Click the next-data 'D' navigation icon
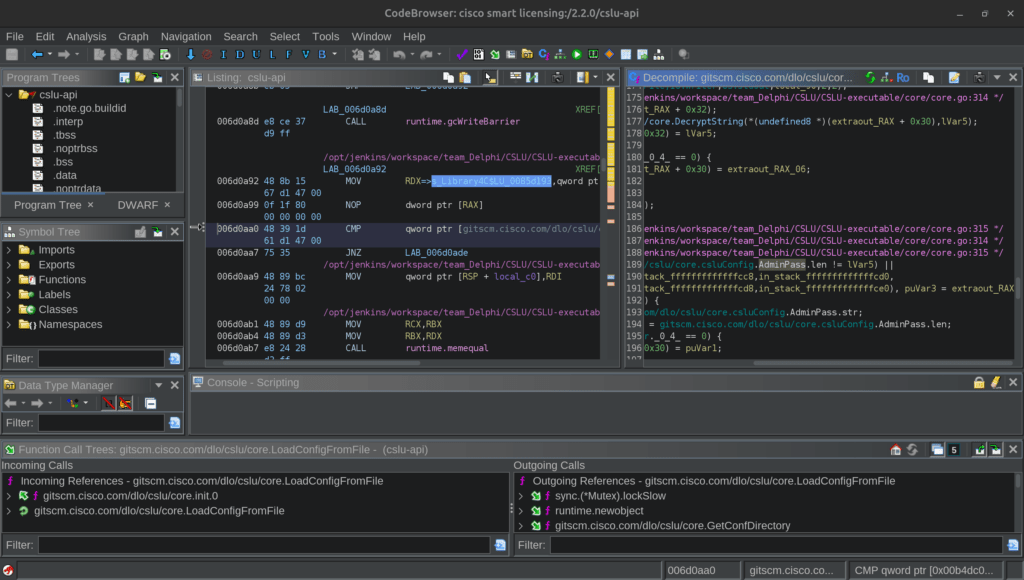The height and width of the screenshot is (580, 1024). click(240, 55)
